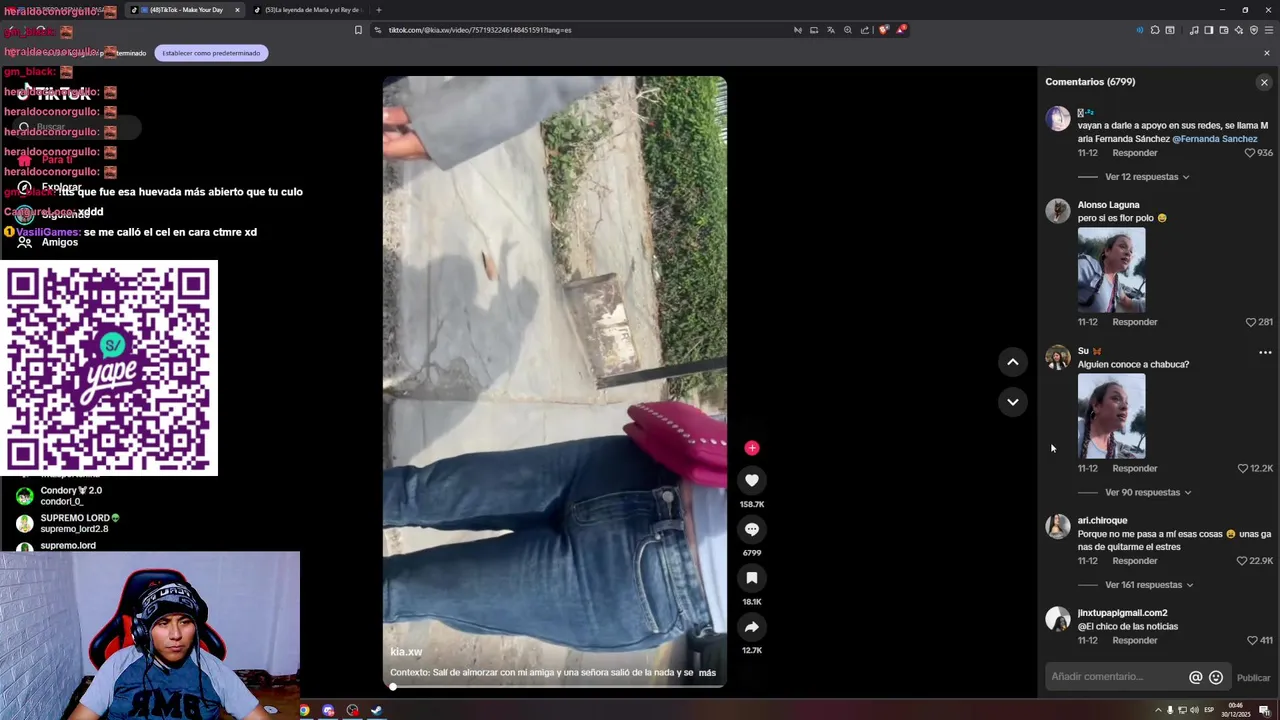Reply to Su's chabuca comment
This screenshot has width=1280, height=720.
tap(1135, 468)
